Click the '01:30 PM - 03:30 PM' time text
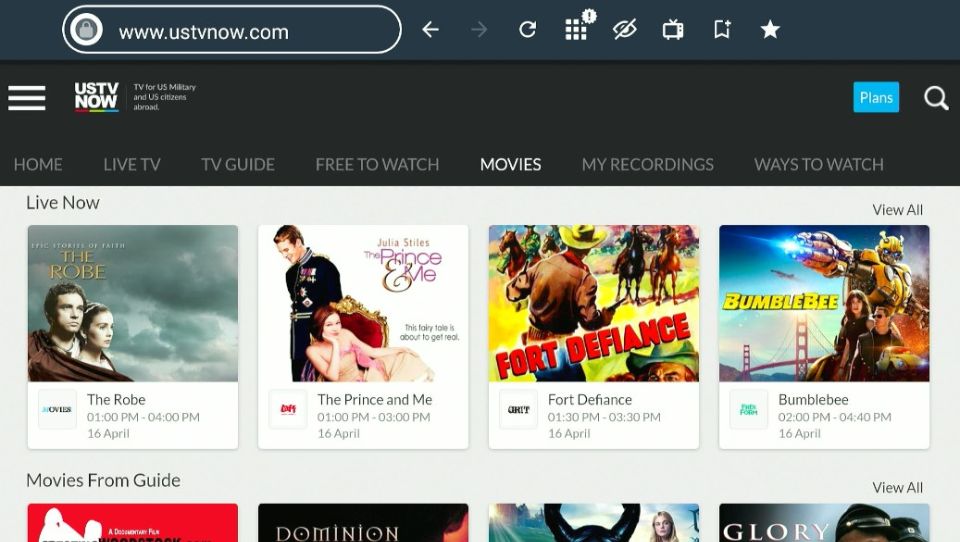 tap(604, 417)
